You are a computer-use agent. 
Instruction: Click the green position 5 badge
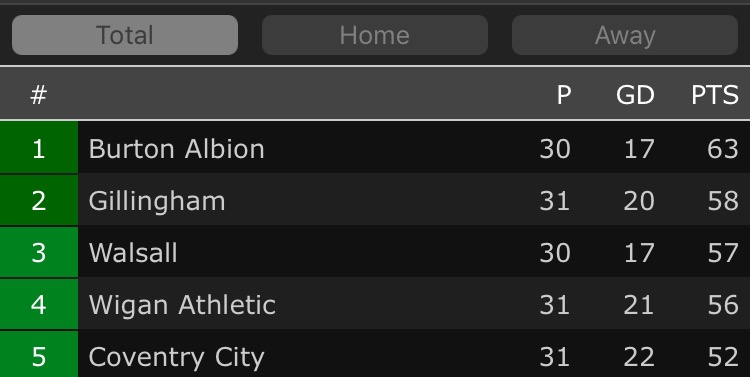click(x=39, y=354)
